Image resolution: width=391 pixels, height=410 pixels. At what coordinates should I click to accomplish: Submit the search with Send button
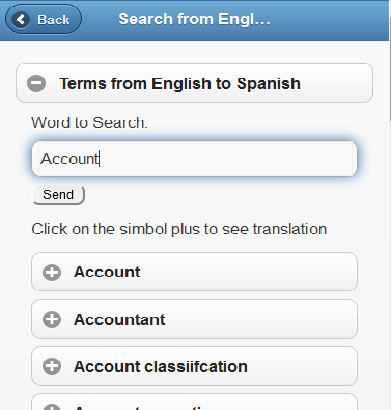tap(59, 195)
